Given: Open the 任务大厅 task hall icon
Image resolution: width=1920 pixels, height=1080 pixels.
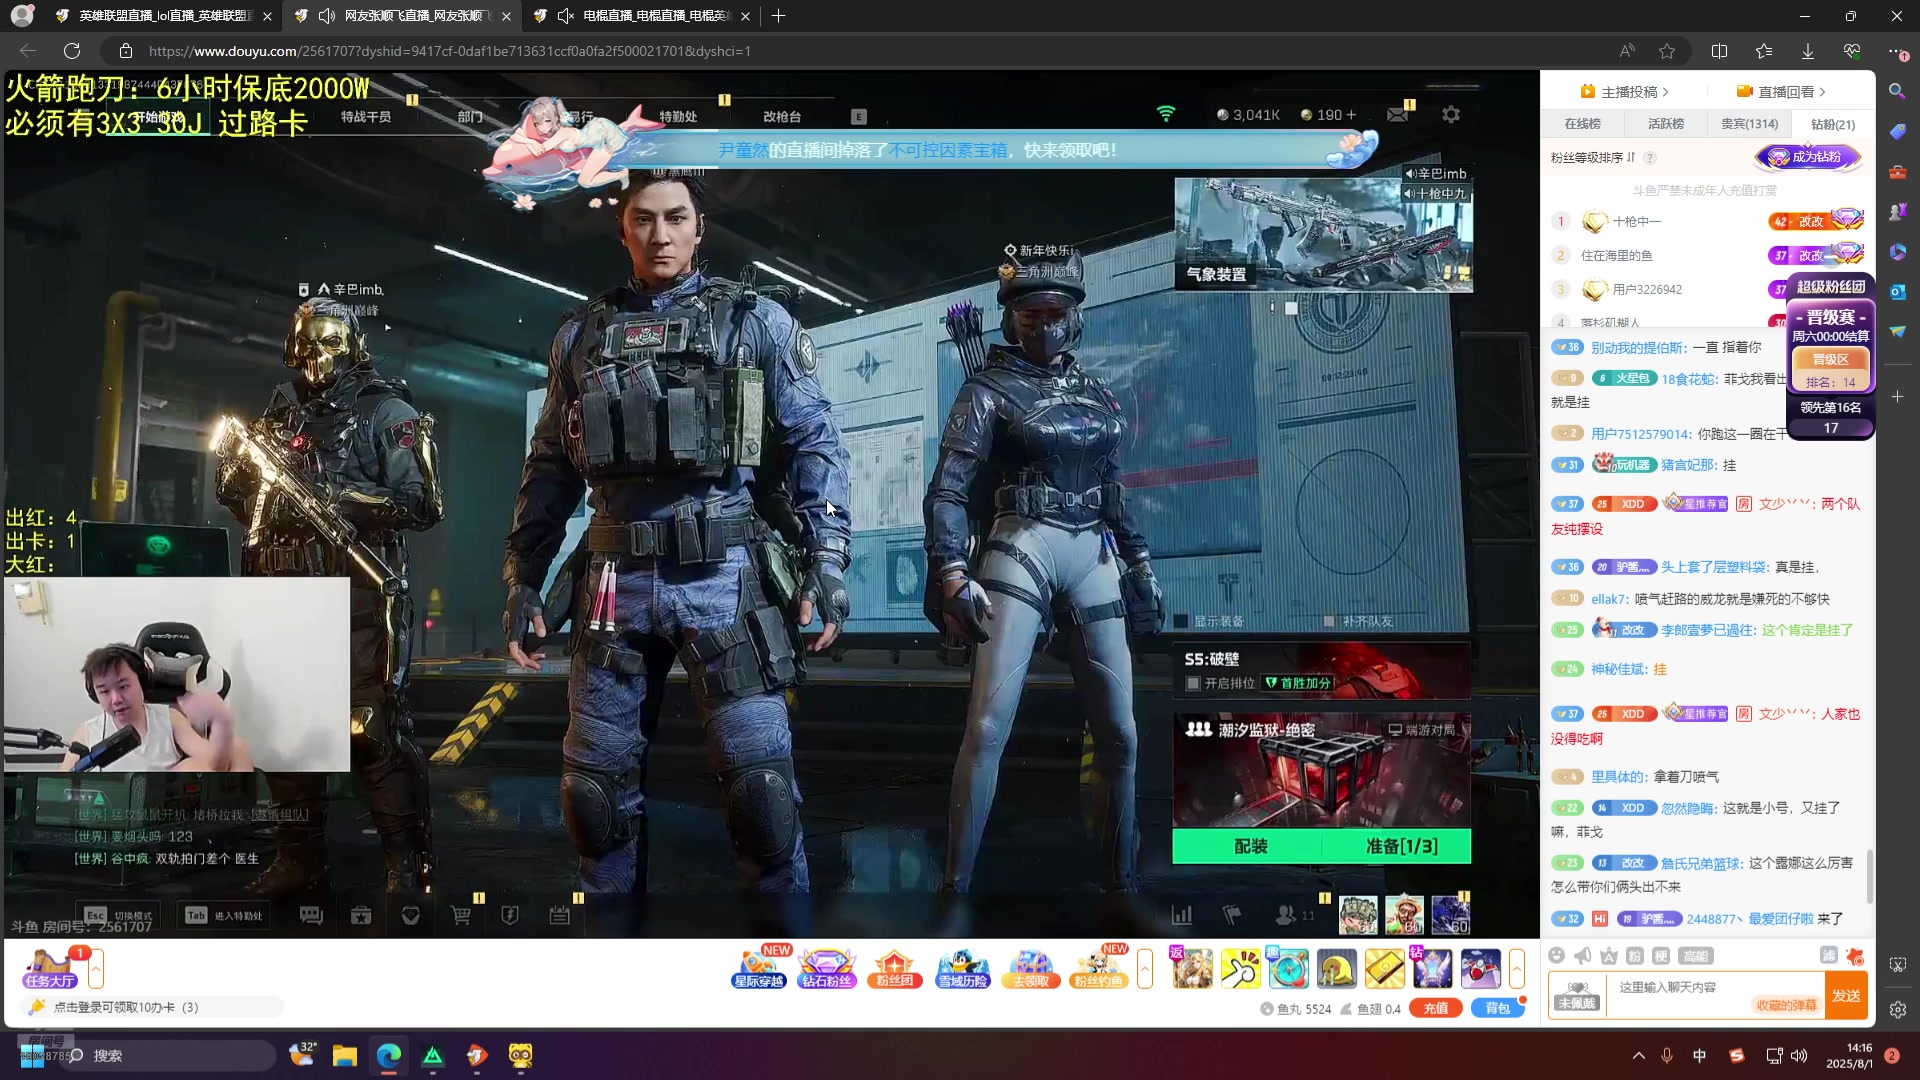Looking at the screenshot, I should [51, 967].
